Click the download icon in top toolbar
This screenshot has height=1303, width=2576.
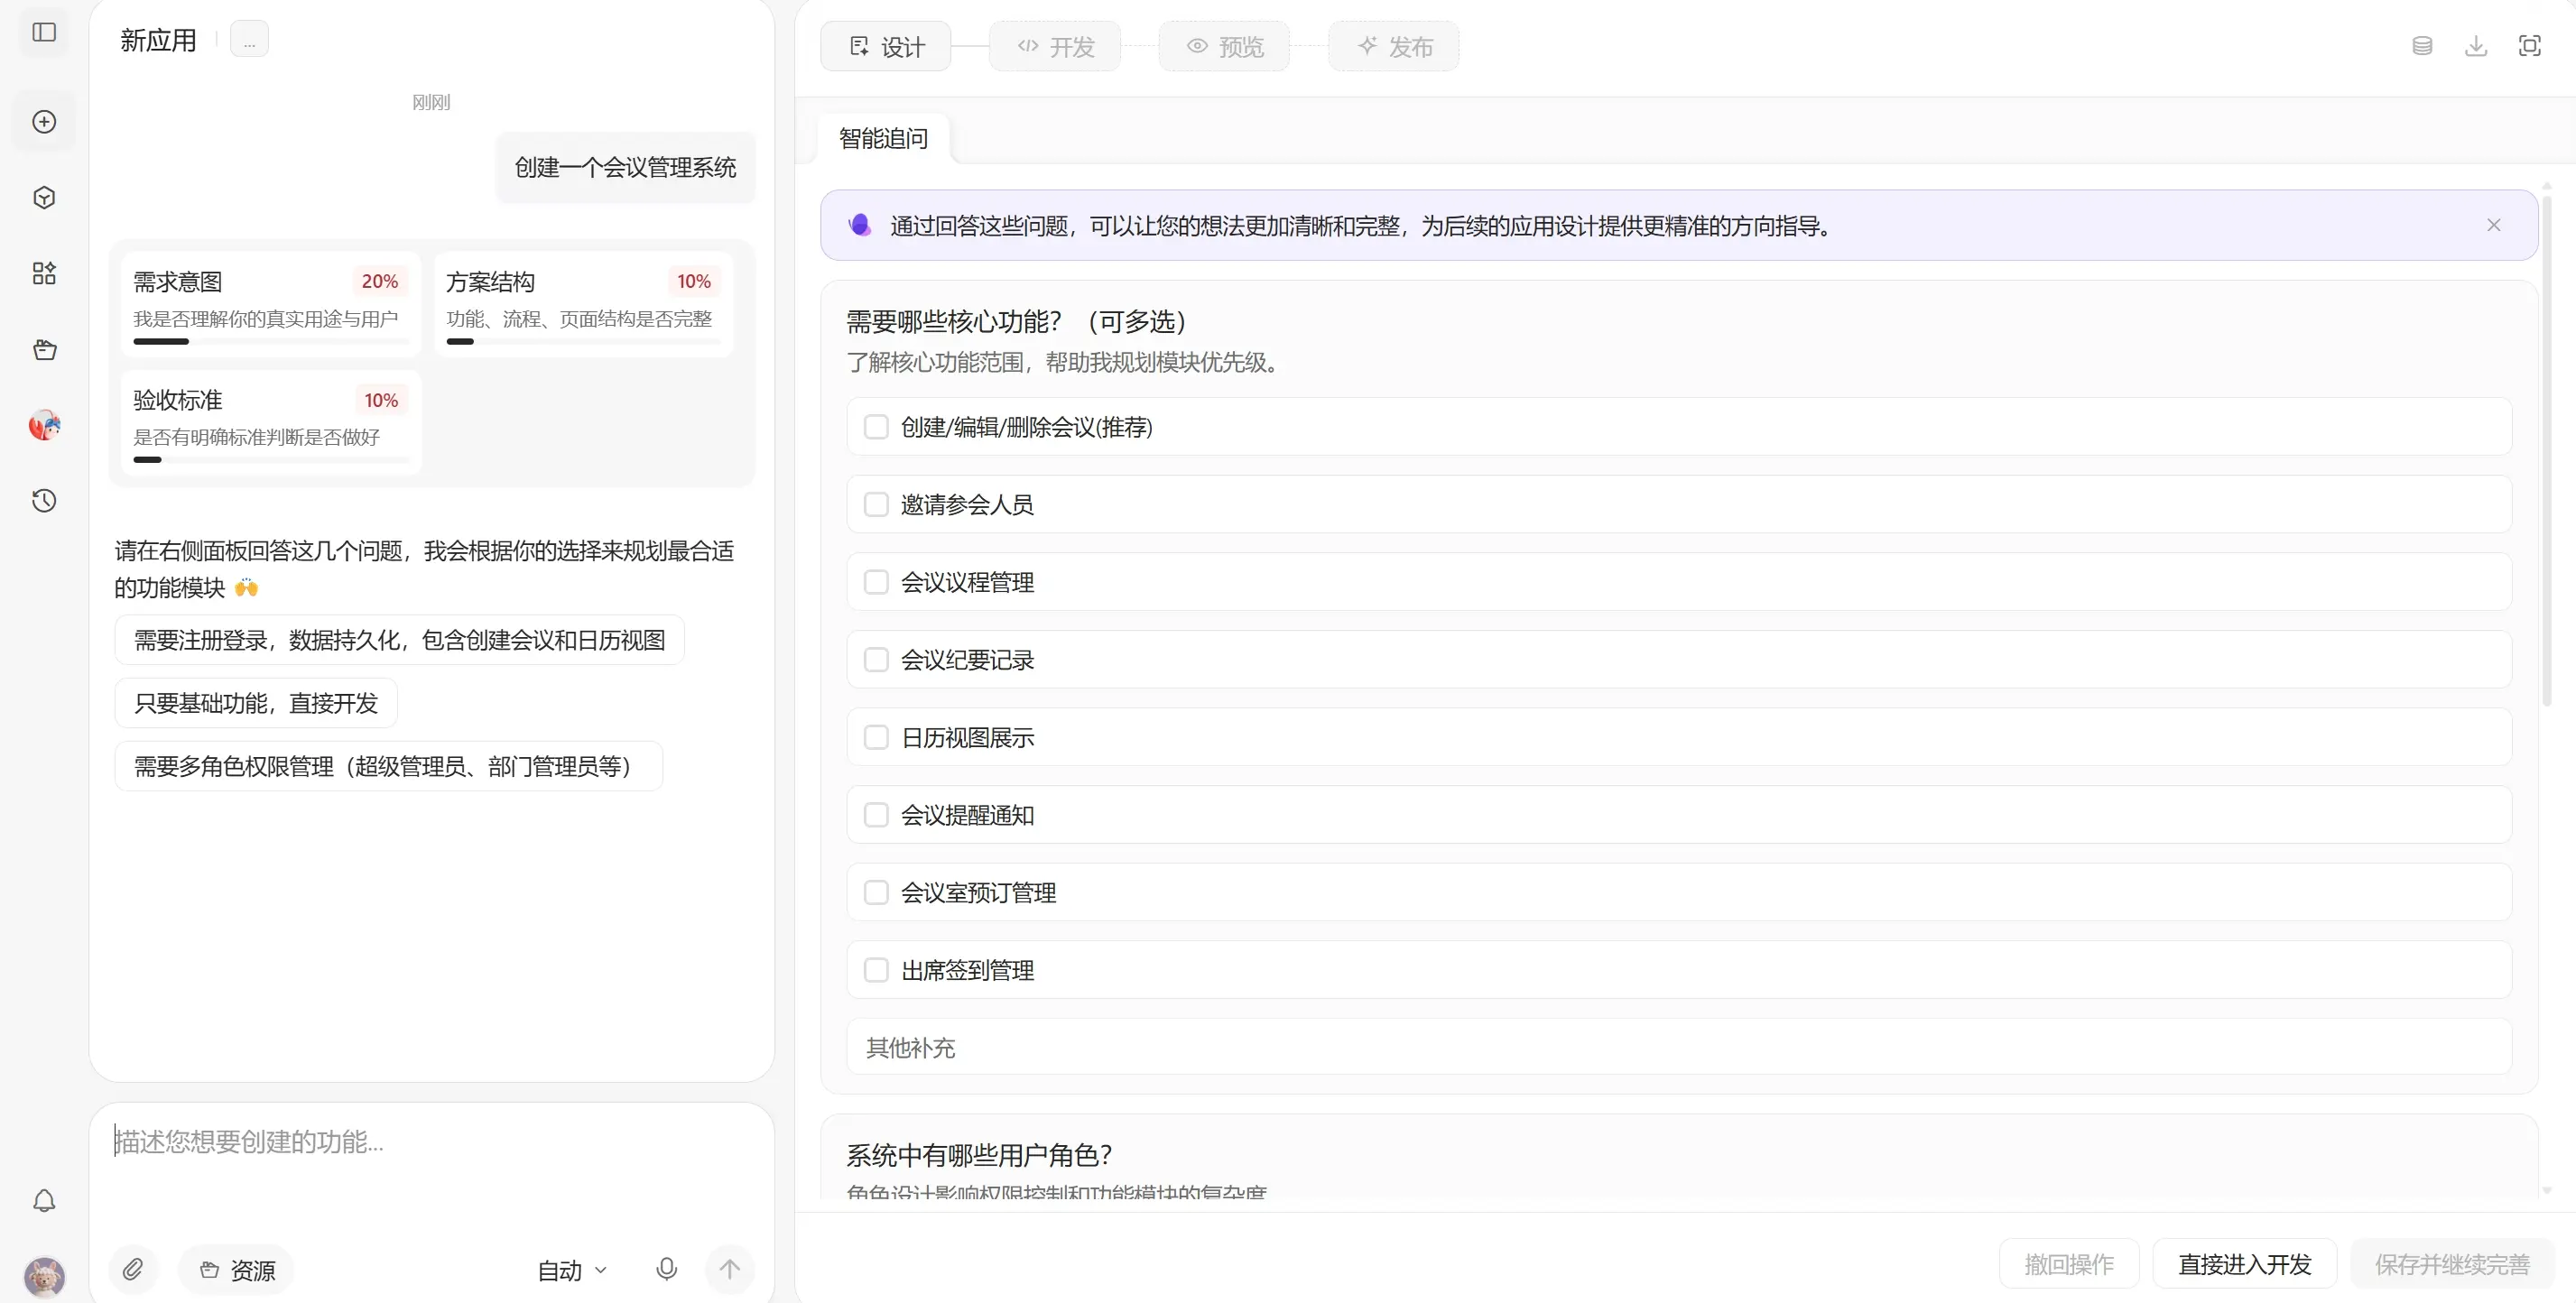[2476, 46]
